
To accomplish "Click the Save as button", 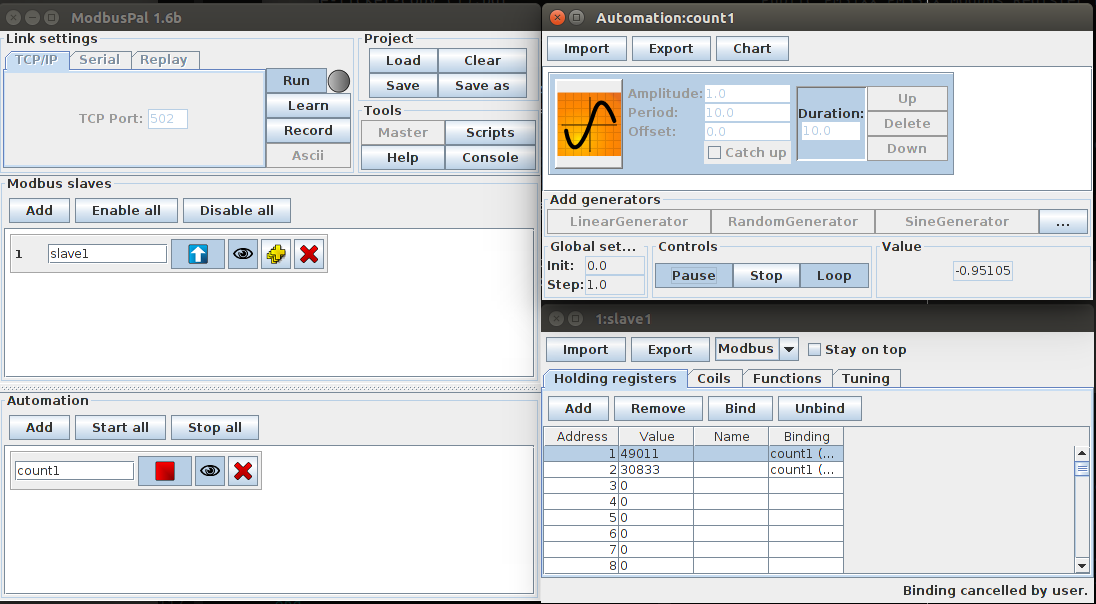I will [x=482, y=85].
